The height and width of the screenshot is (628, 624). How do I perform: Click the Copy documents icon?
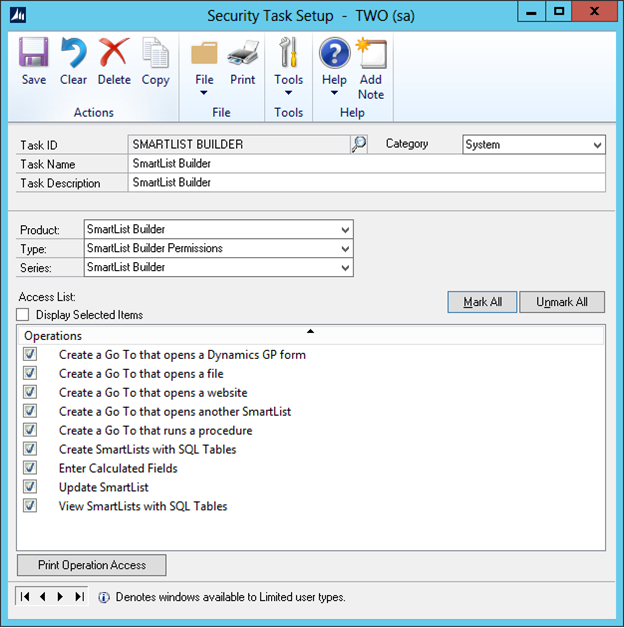coord(155,52)
